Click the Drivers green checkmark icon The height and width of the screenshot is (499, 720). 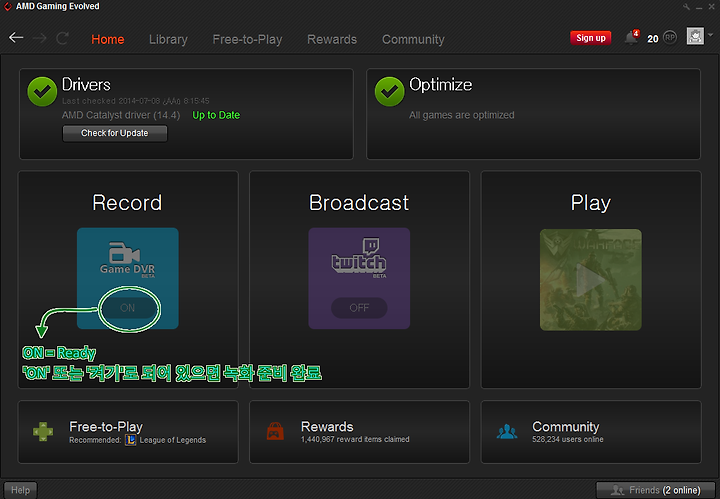(42, 91)
